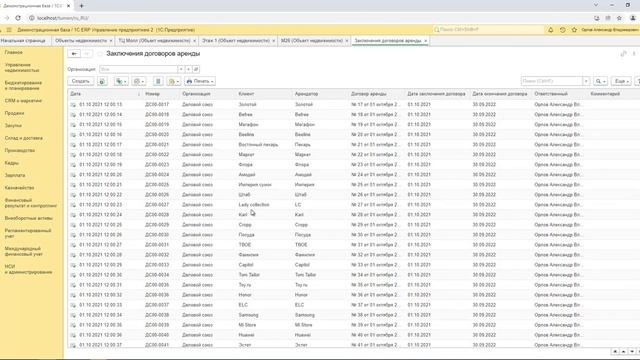Close the Этаж 1 tab
The width and height of the screenshot is (640, 360).
(x=273, y=41)
